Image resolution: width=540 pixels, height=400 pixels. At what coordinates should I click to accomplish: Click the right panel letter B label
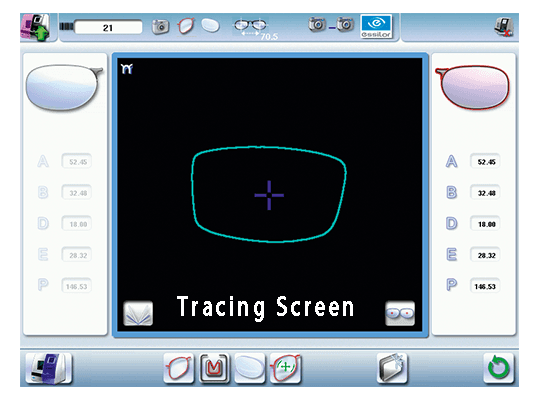tap(451, 192)
